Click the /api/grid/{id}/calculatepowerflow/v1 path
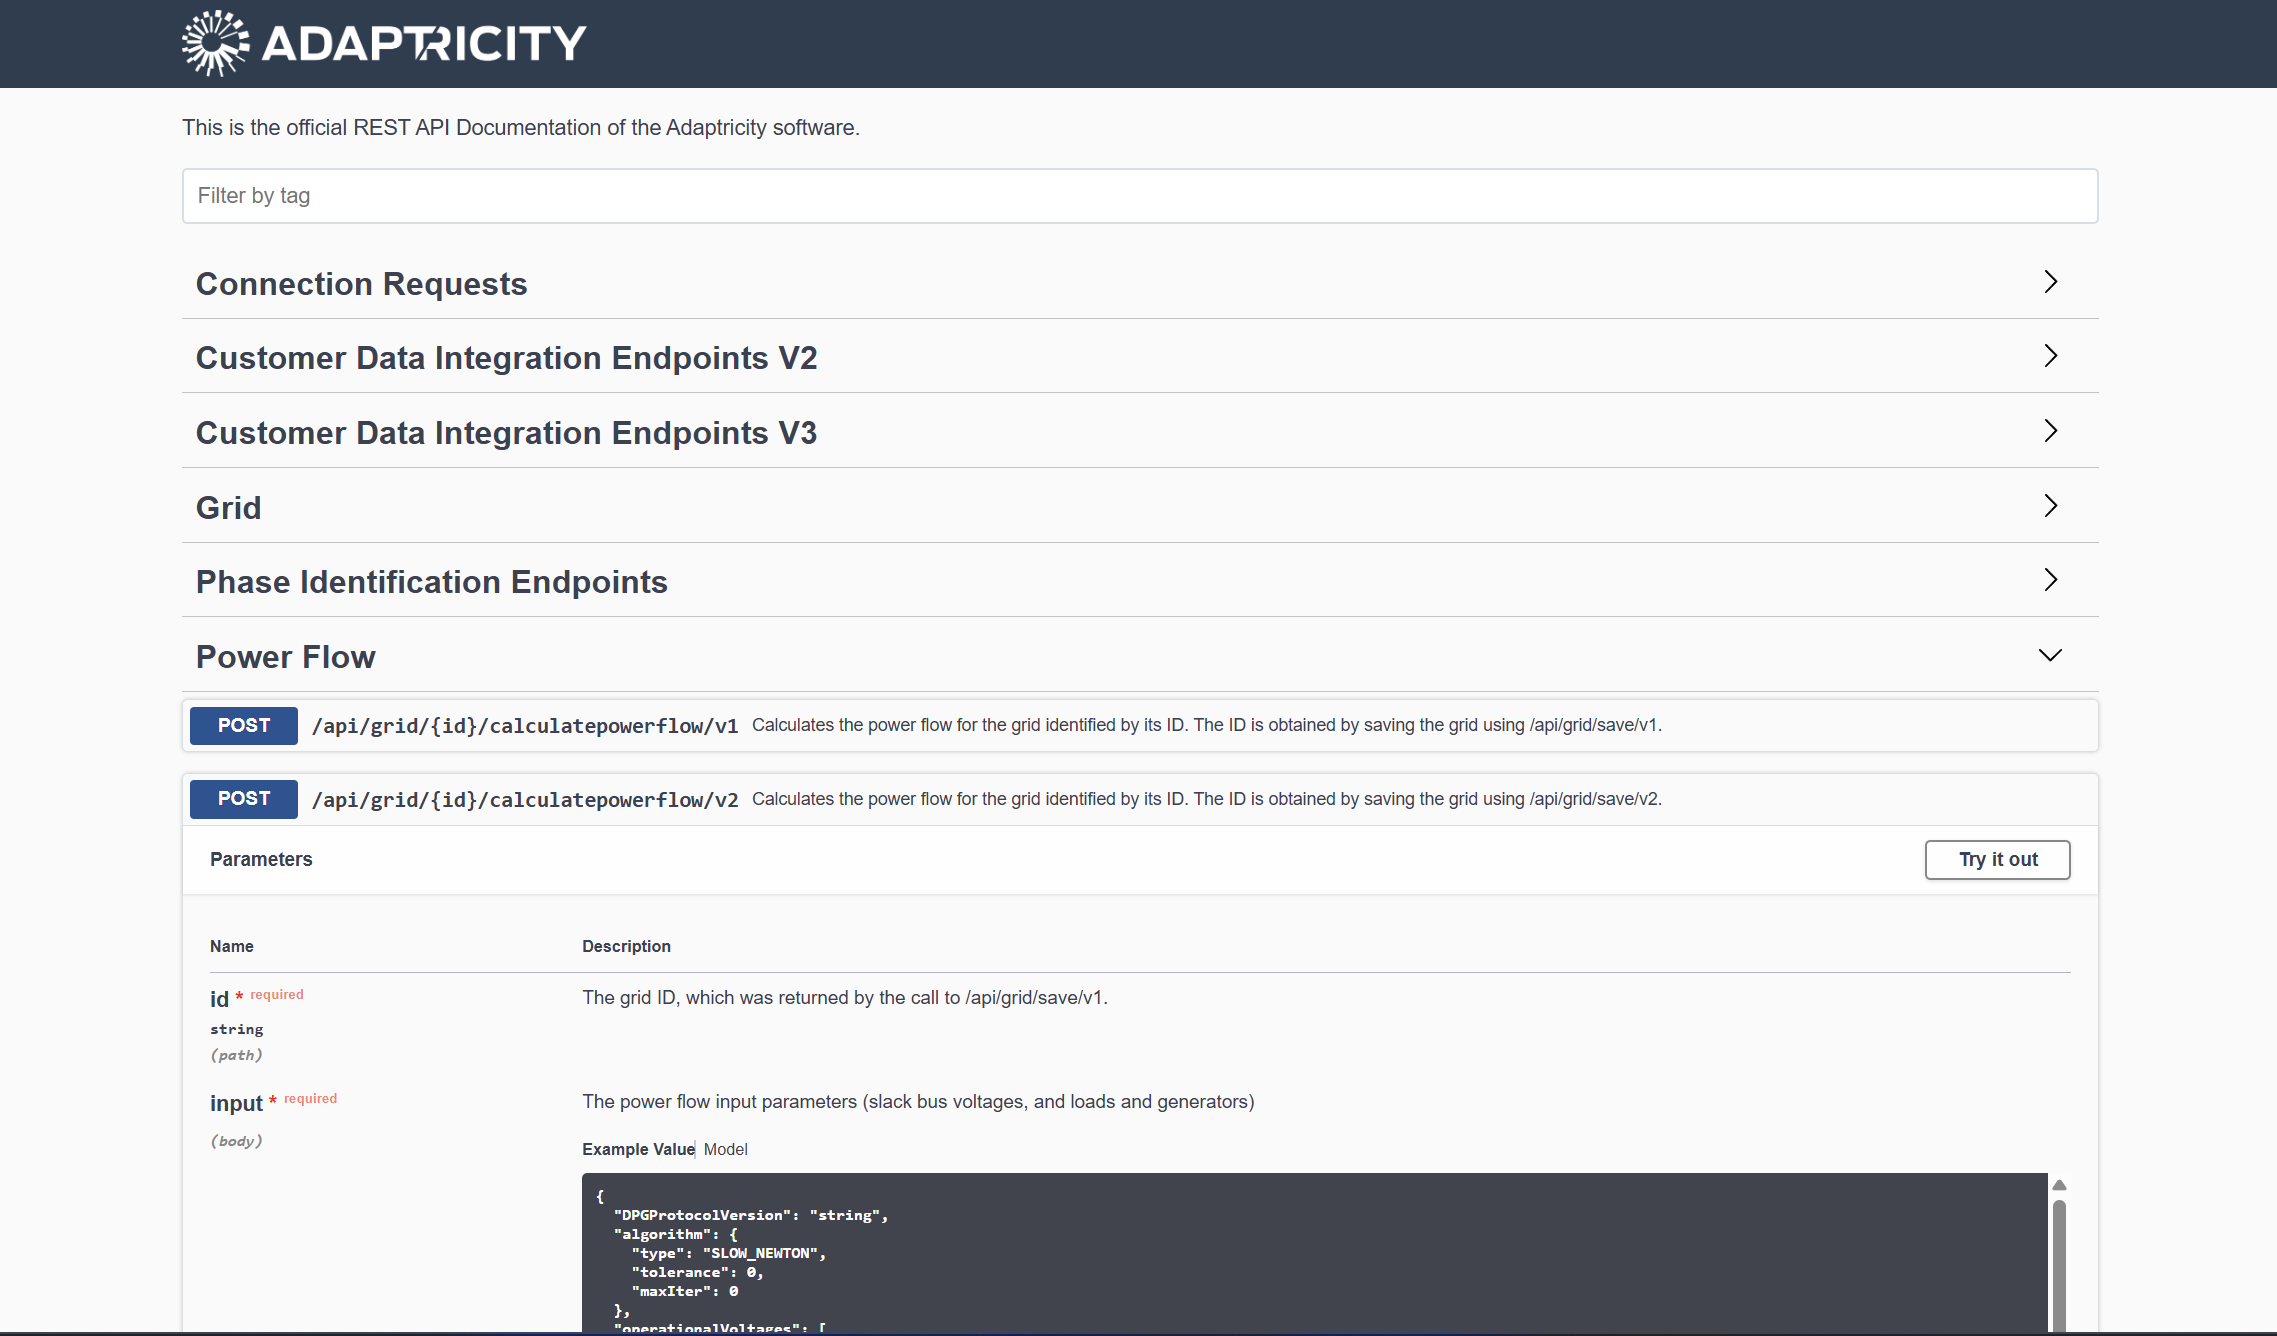 point(525,726)
